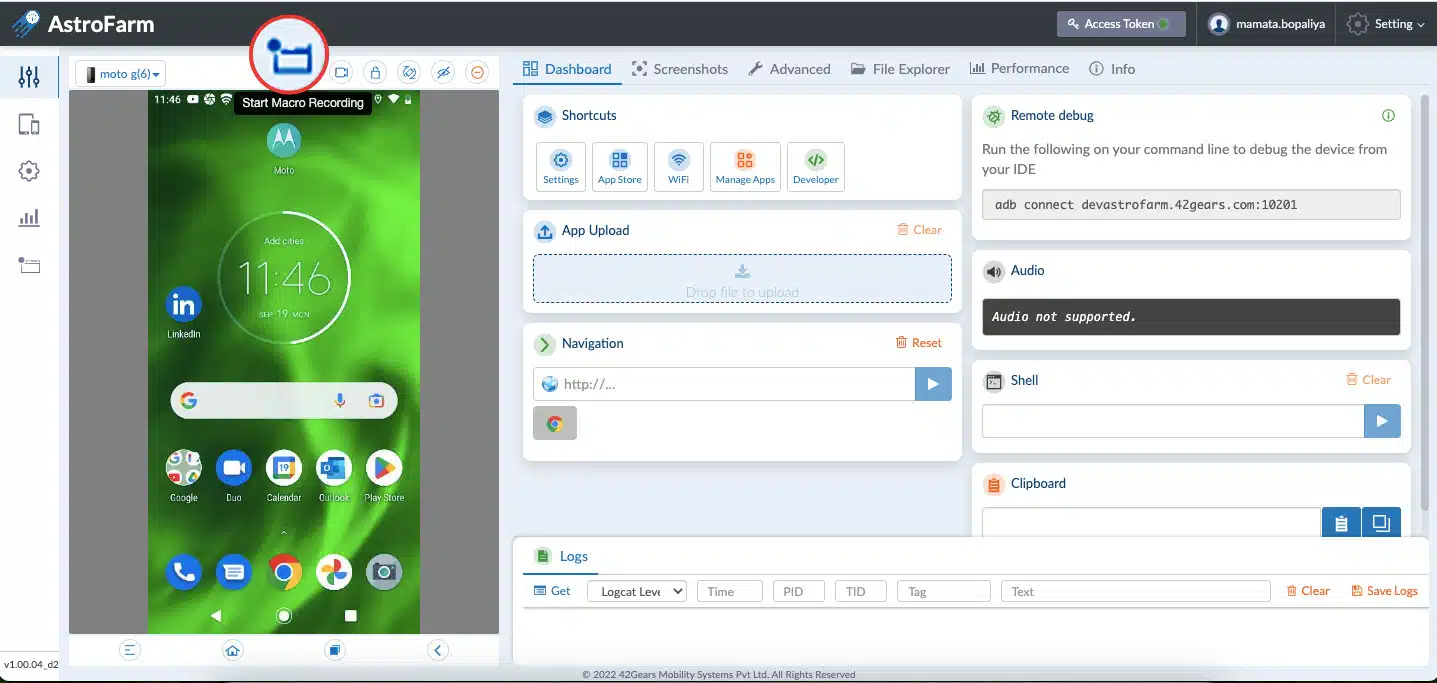Run shell command with the arrow button
This screenshot has width=1437, height=683.
tap(1382, 421)
